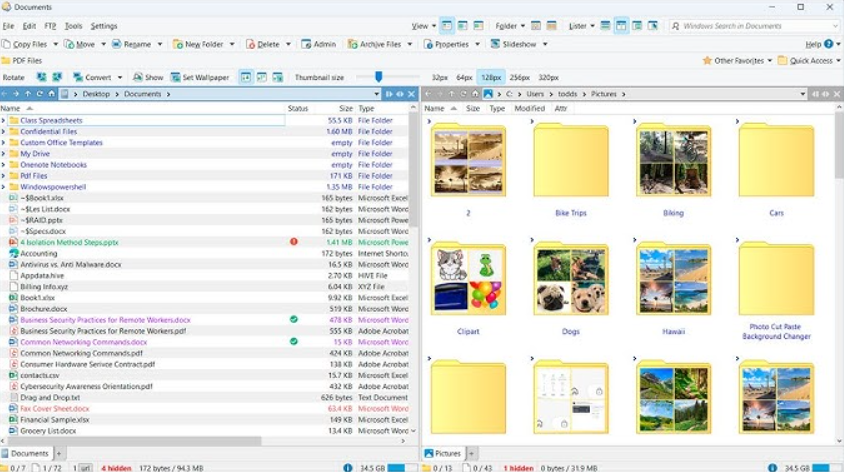Open the Convert dropdown arrow
Image resolution: width=844 pixels, height=472 pixels.
(x=119, y=77)
